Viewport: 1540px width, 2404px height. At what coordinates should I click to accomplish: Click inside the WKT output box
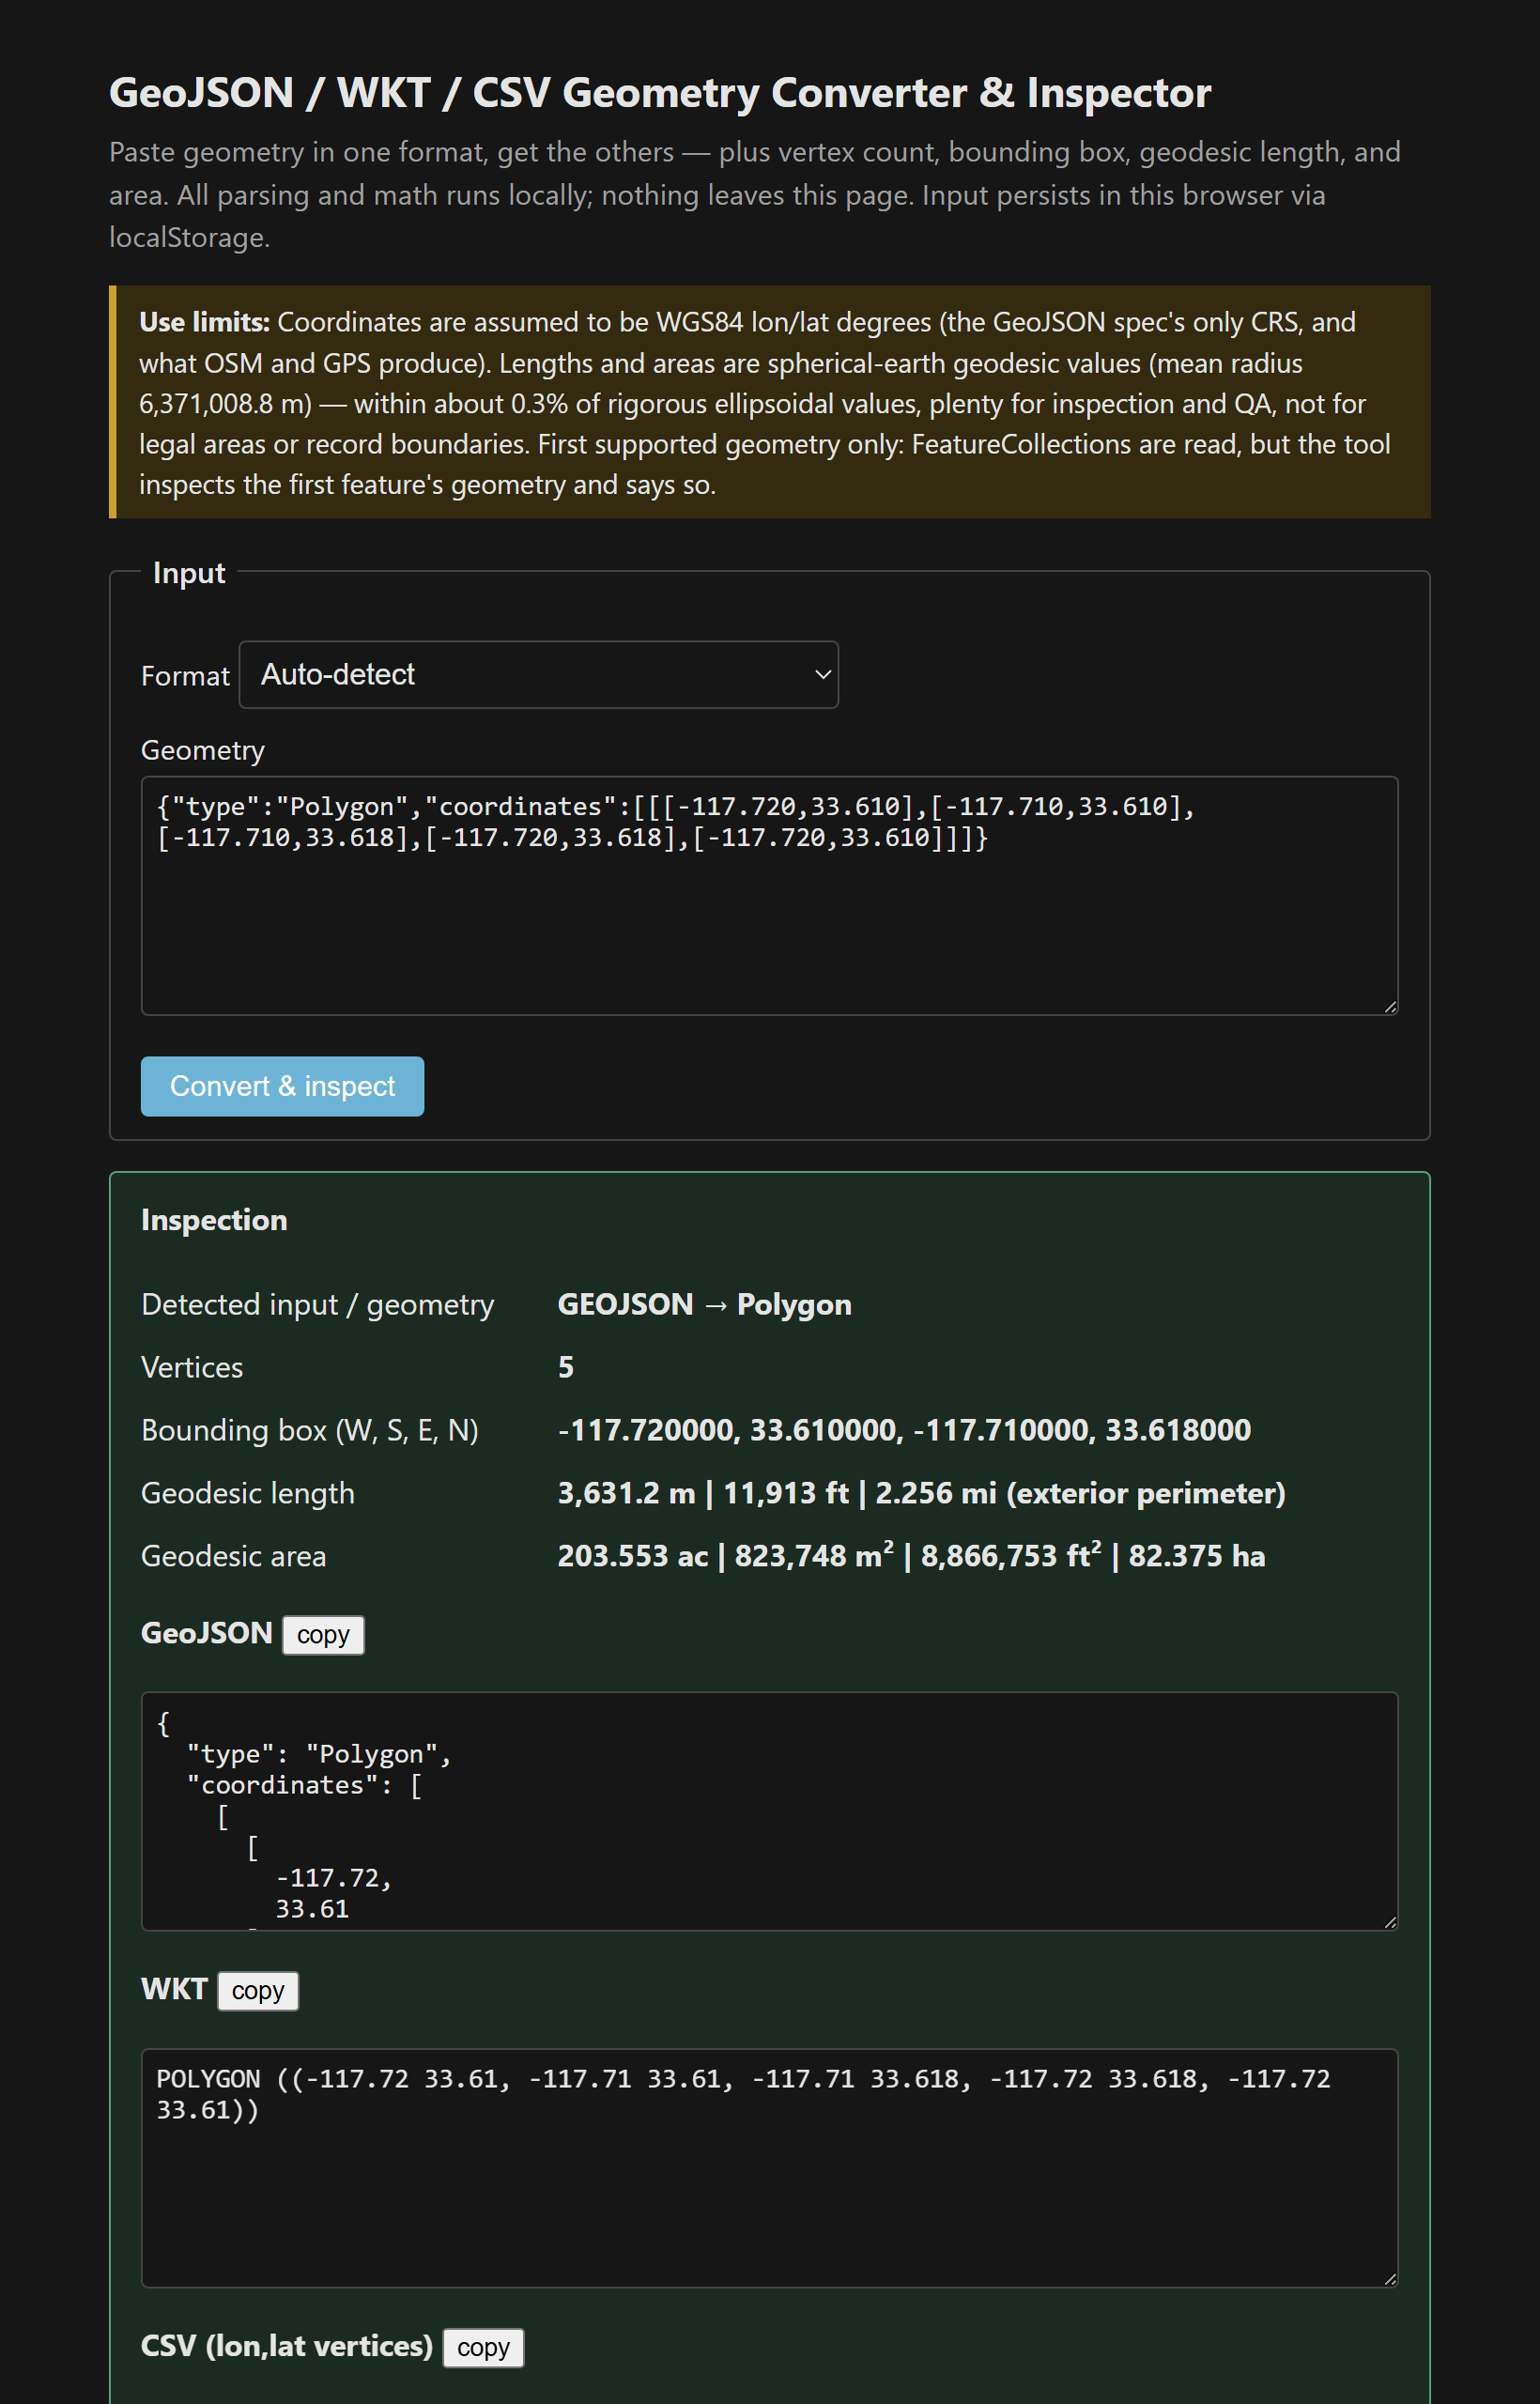[x=769, y=2168]
